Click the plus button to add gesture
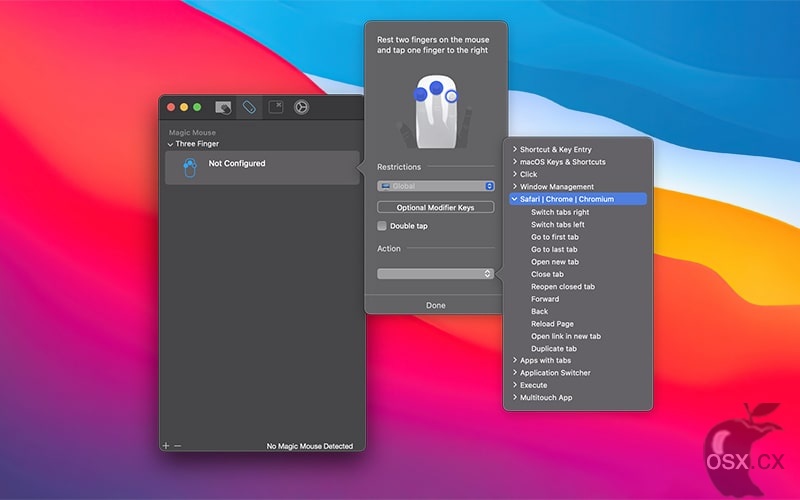 coord(166,445)
